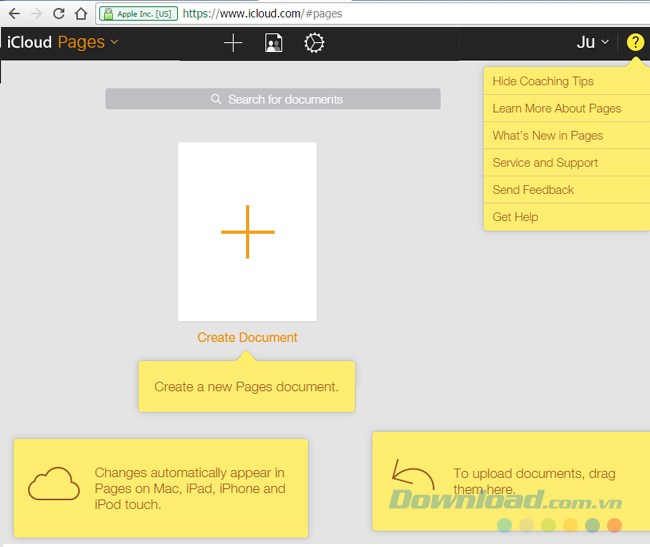Click the blank Create Document thumbnail
This screenshot has width=650, height=547.
pos(247,232)
